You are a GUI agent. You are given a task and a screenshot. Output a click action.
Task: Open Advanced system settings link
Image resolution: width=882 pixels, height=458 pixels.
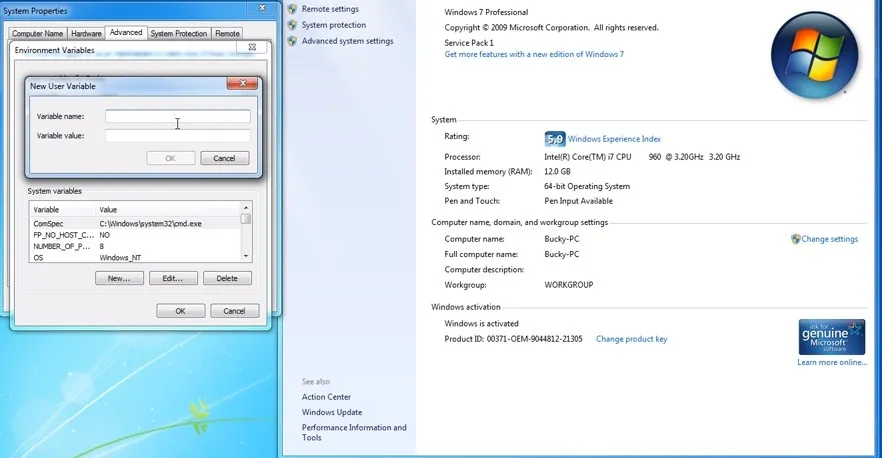click(x=348, y=41)
